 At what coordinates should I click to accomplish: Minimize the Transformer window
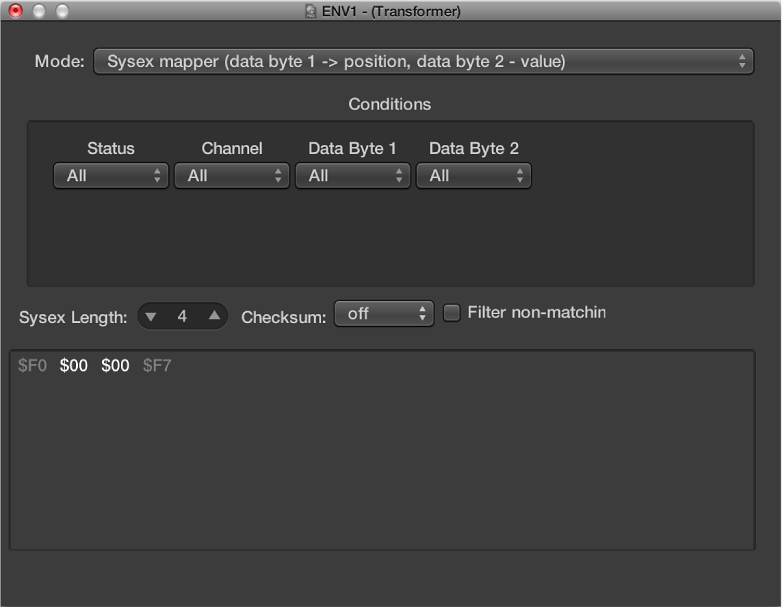coord(39,11)
